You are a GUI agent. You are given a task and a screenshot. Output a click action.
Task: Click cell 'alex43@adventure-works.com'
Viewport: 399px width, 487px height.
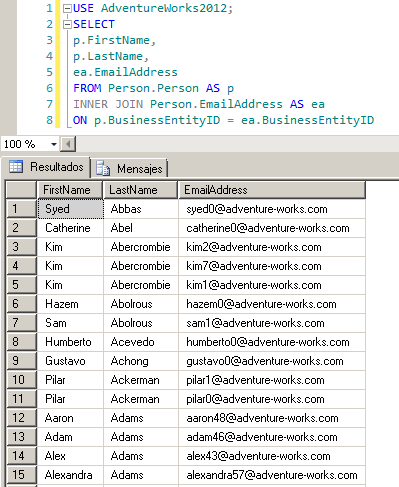tap(272, 456)
